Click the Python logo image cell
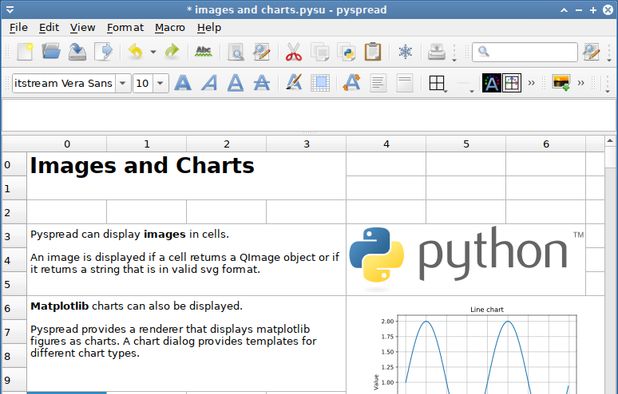 tap(466, 260)
